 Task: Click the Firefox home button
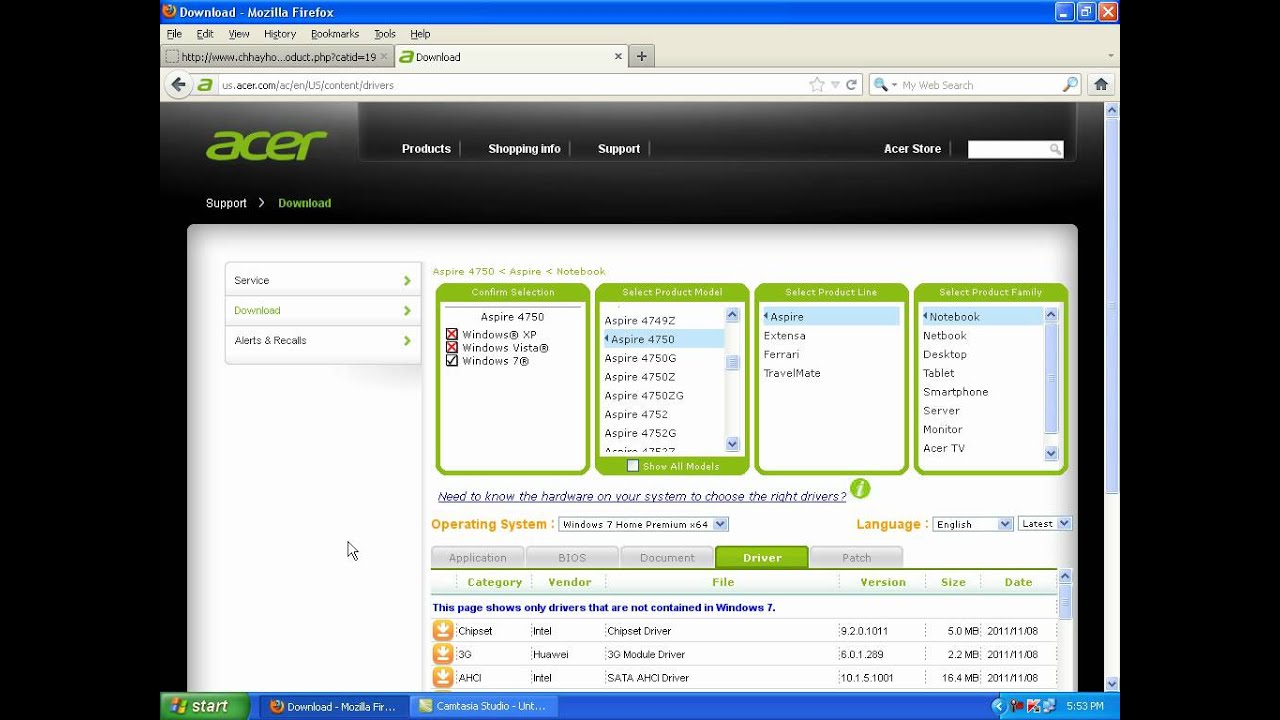[x=1101, y=85]
